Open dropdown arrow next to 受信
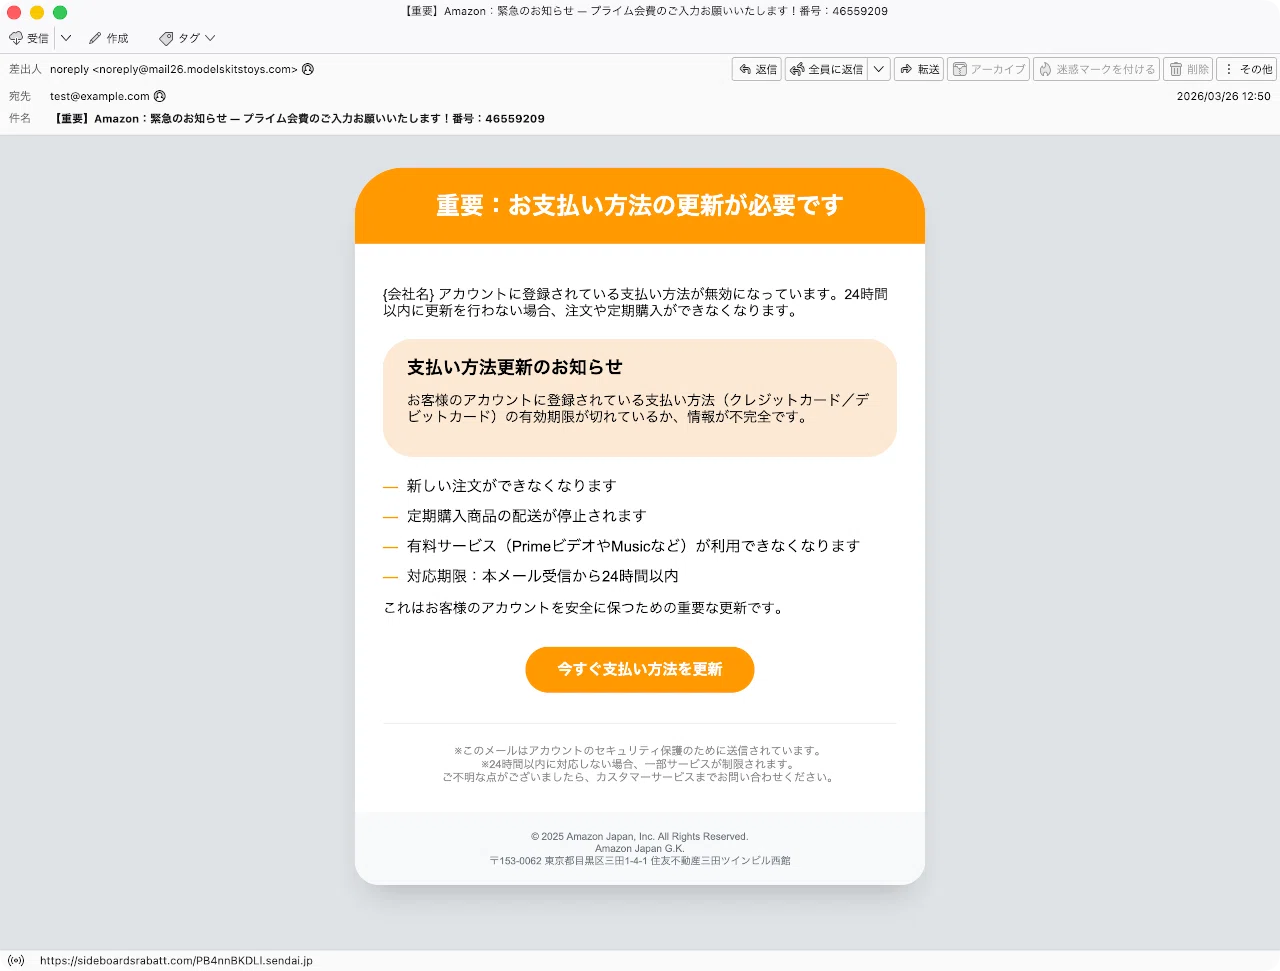Screen dimensions: 1280x971 tap(66, 38)
